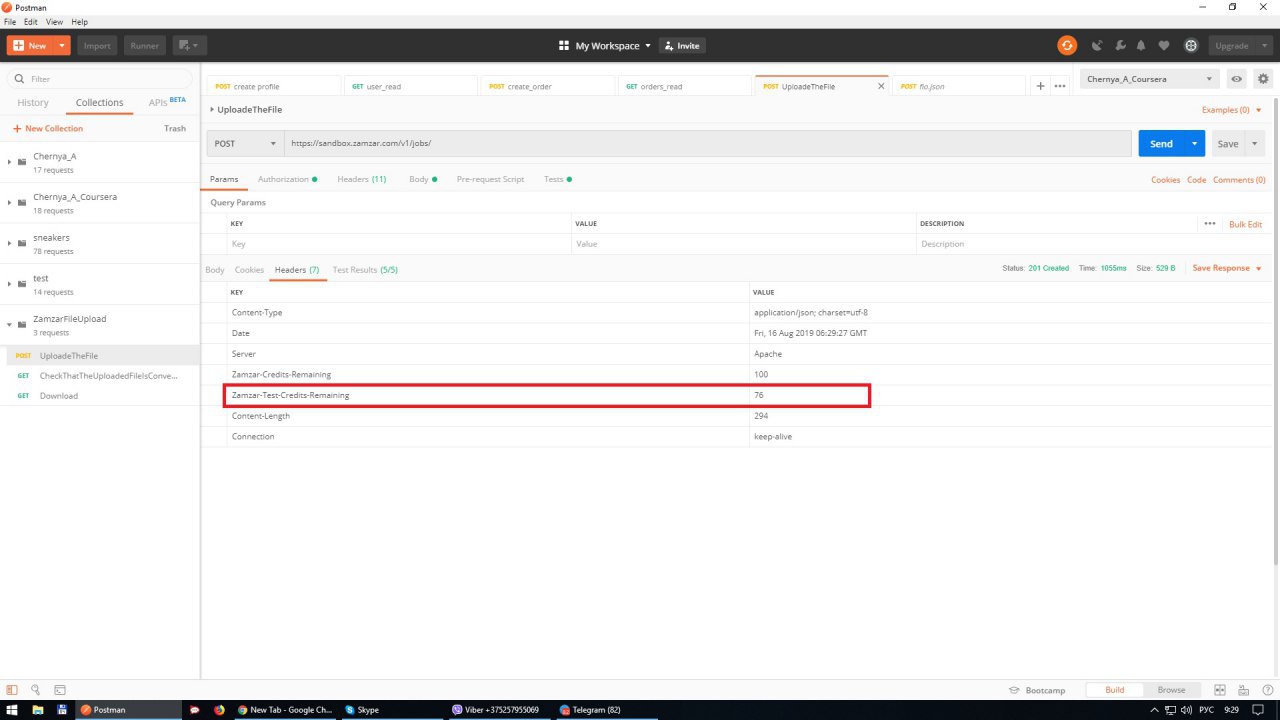Viewport: 1280px width, 720px height.
Task: Open the Save Response dropdown
Action: [x=1227, y=268]
